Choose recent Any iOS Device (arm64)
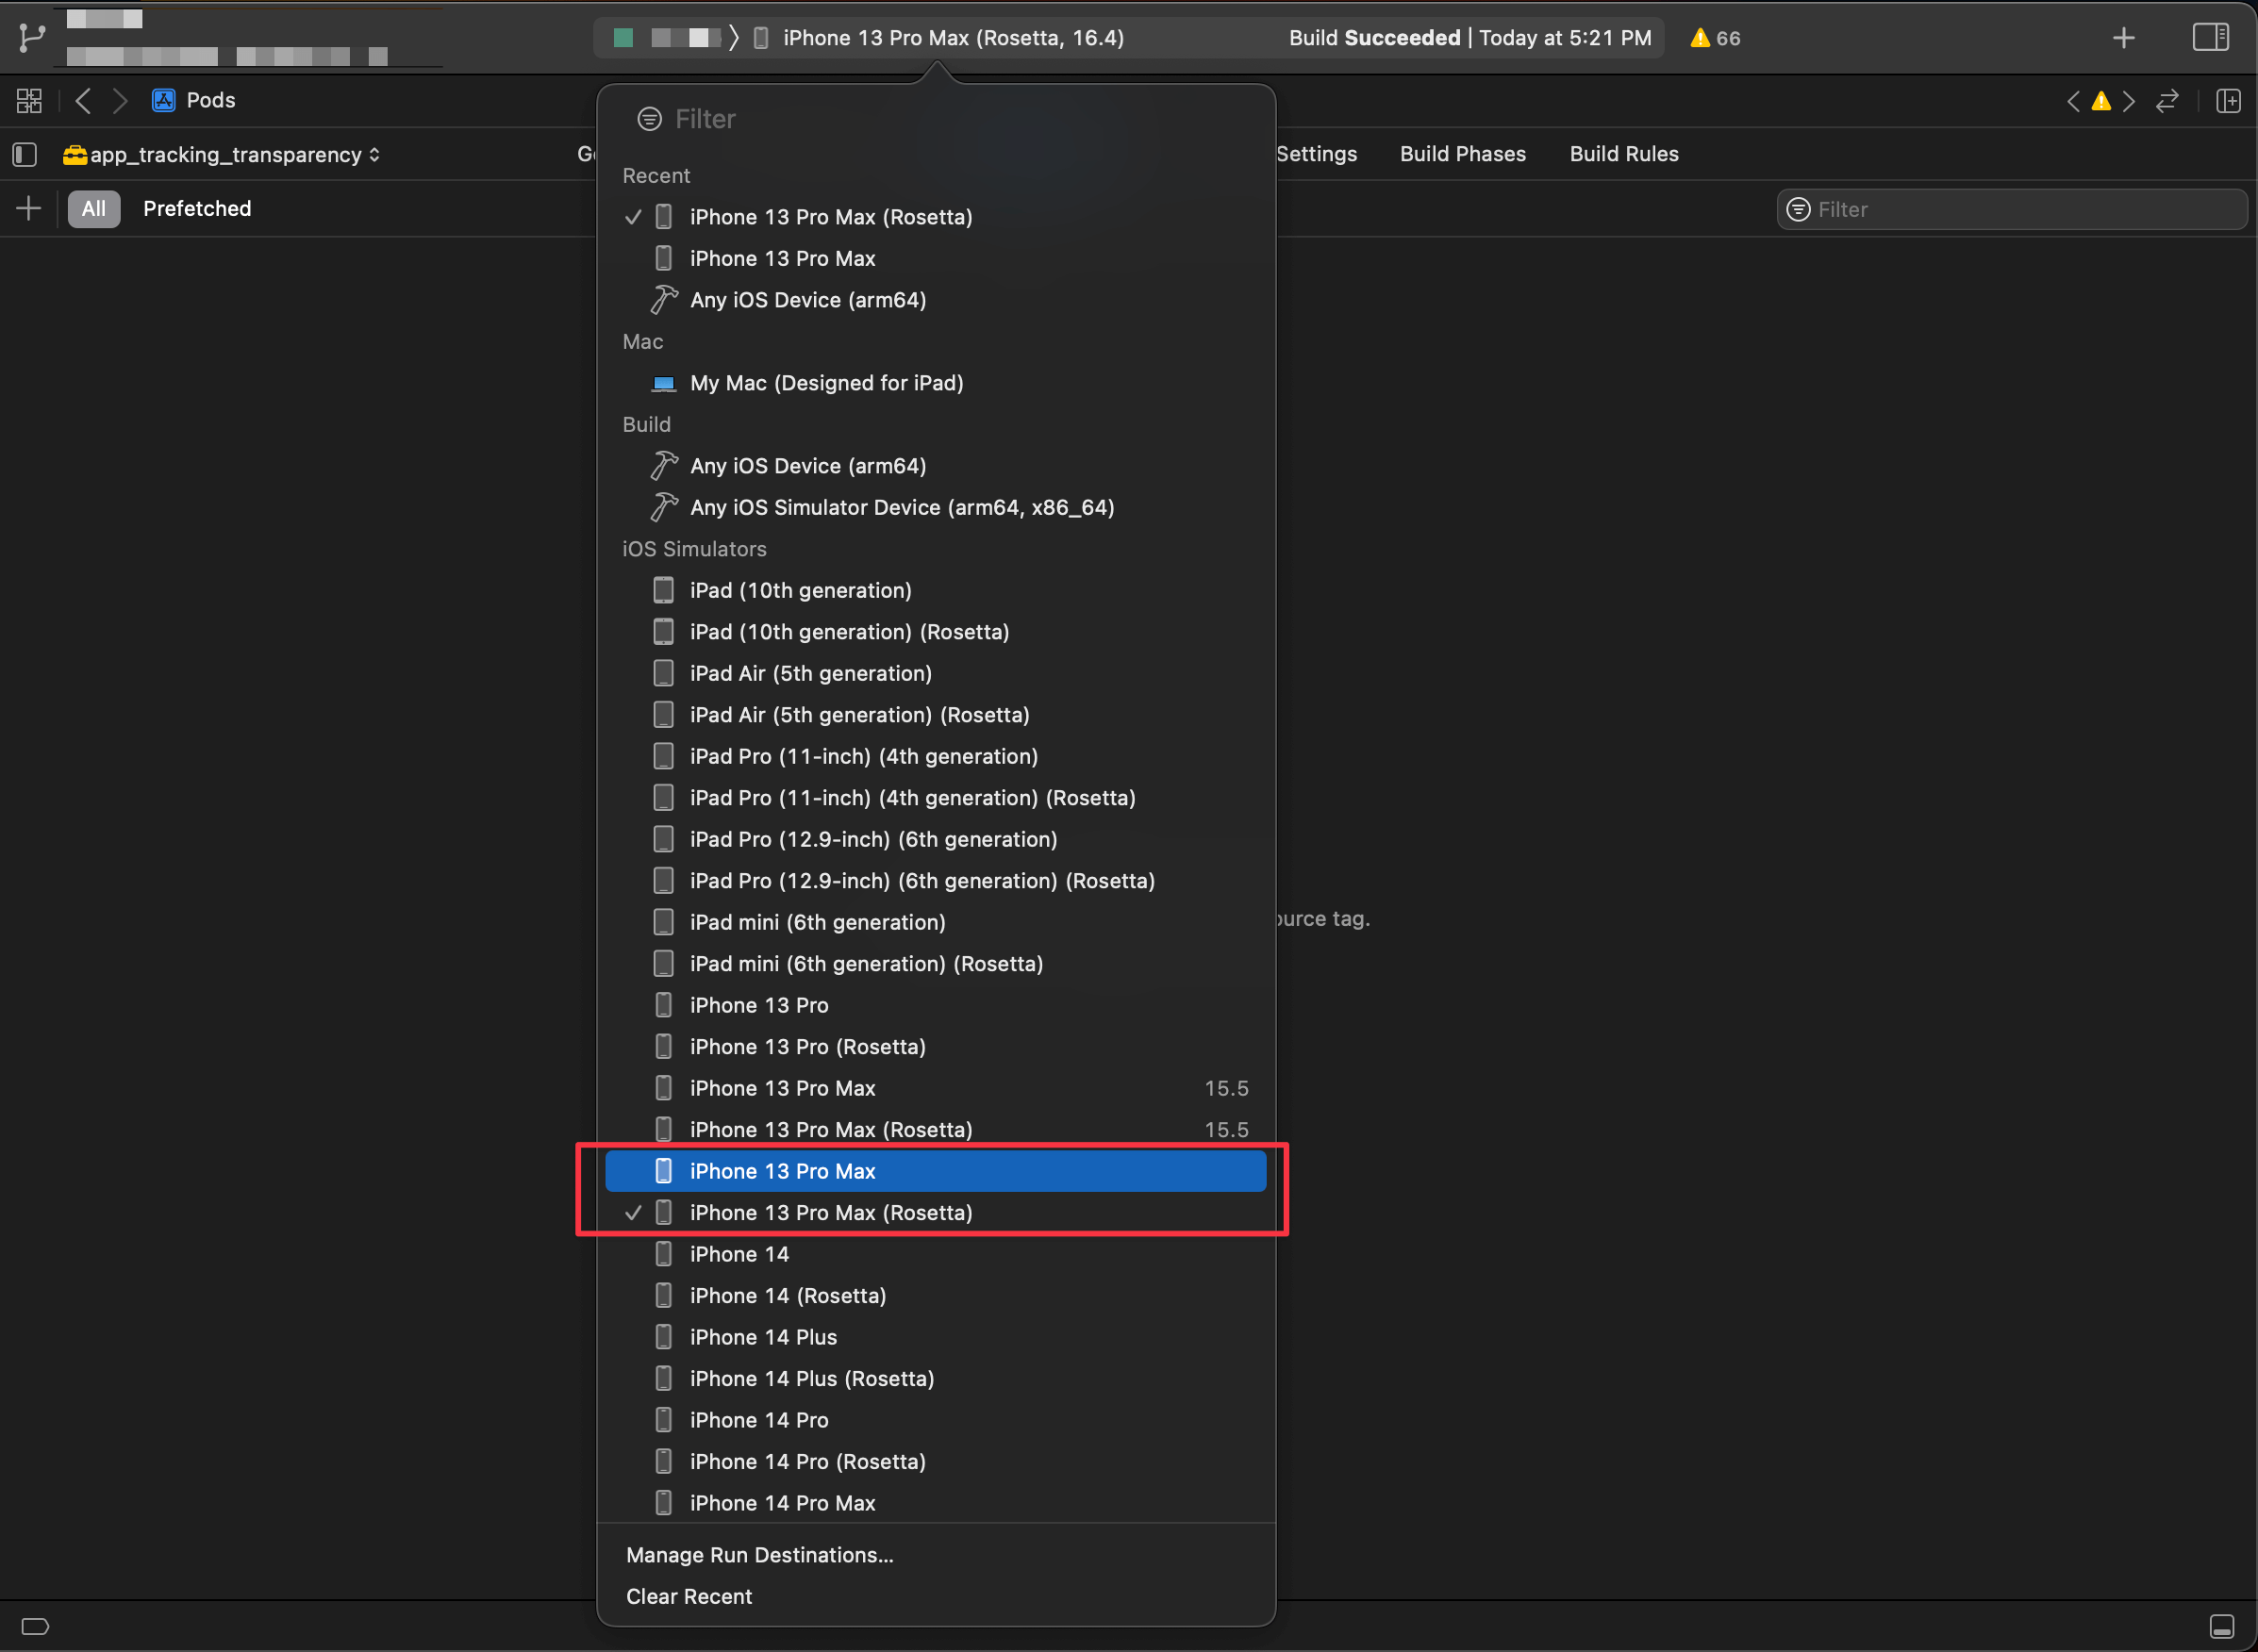Viewport: 2258px width, 1652px height. coord(935,300)
